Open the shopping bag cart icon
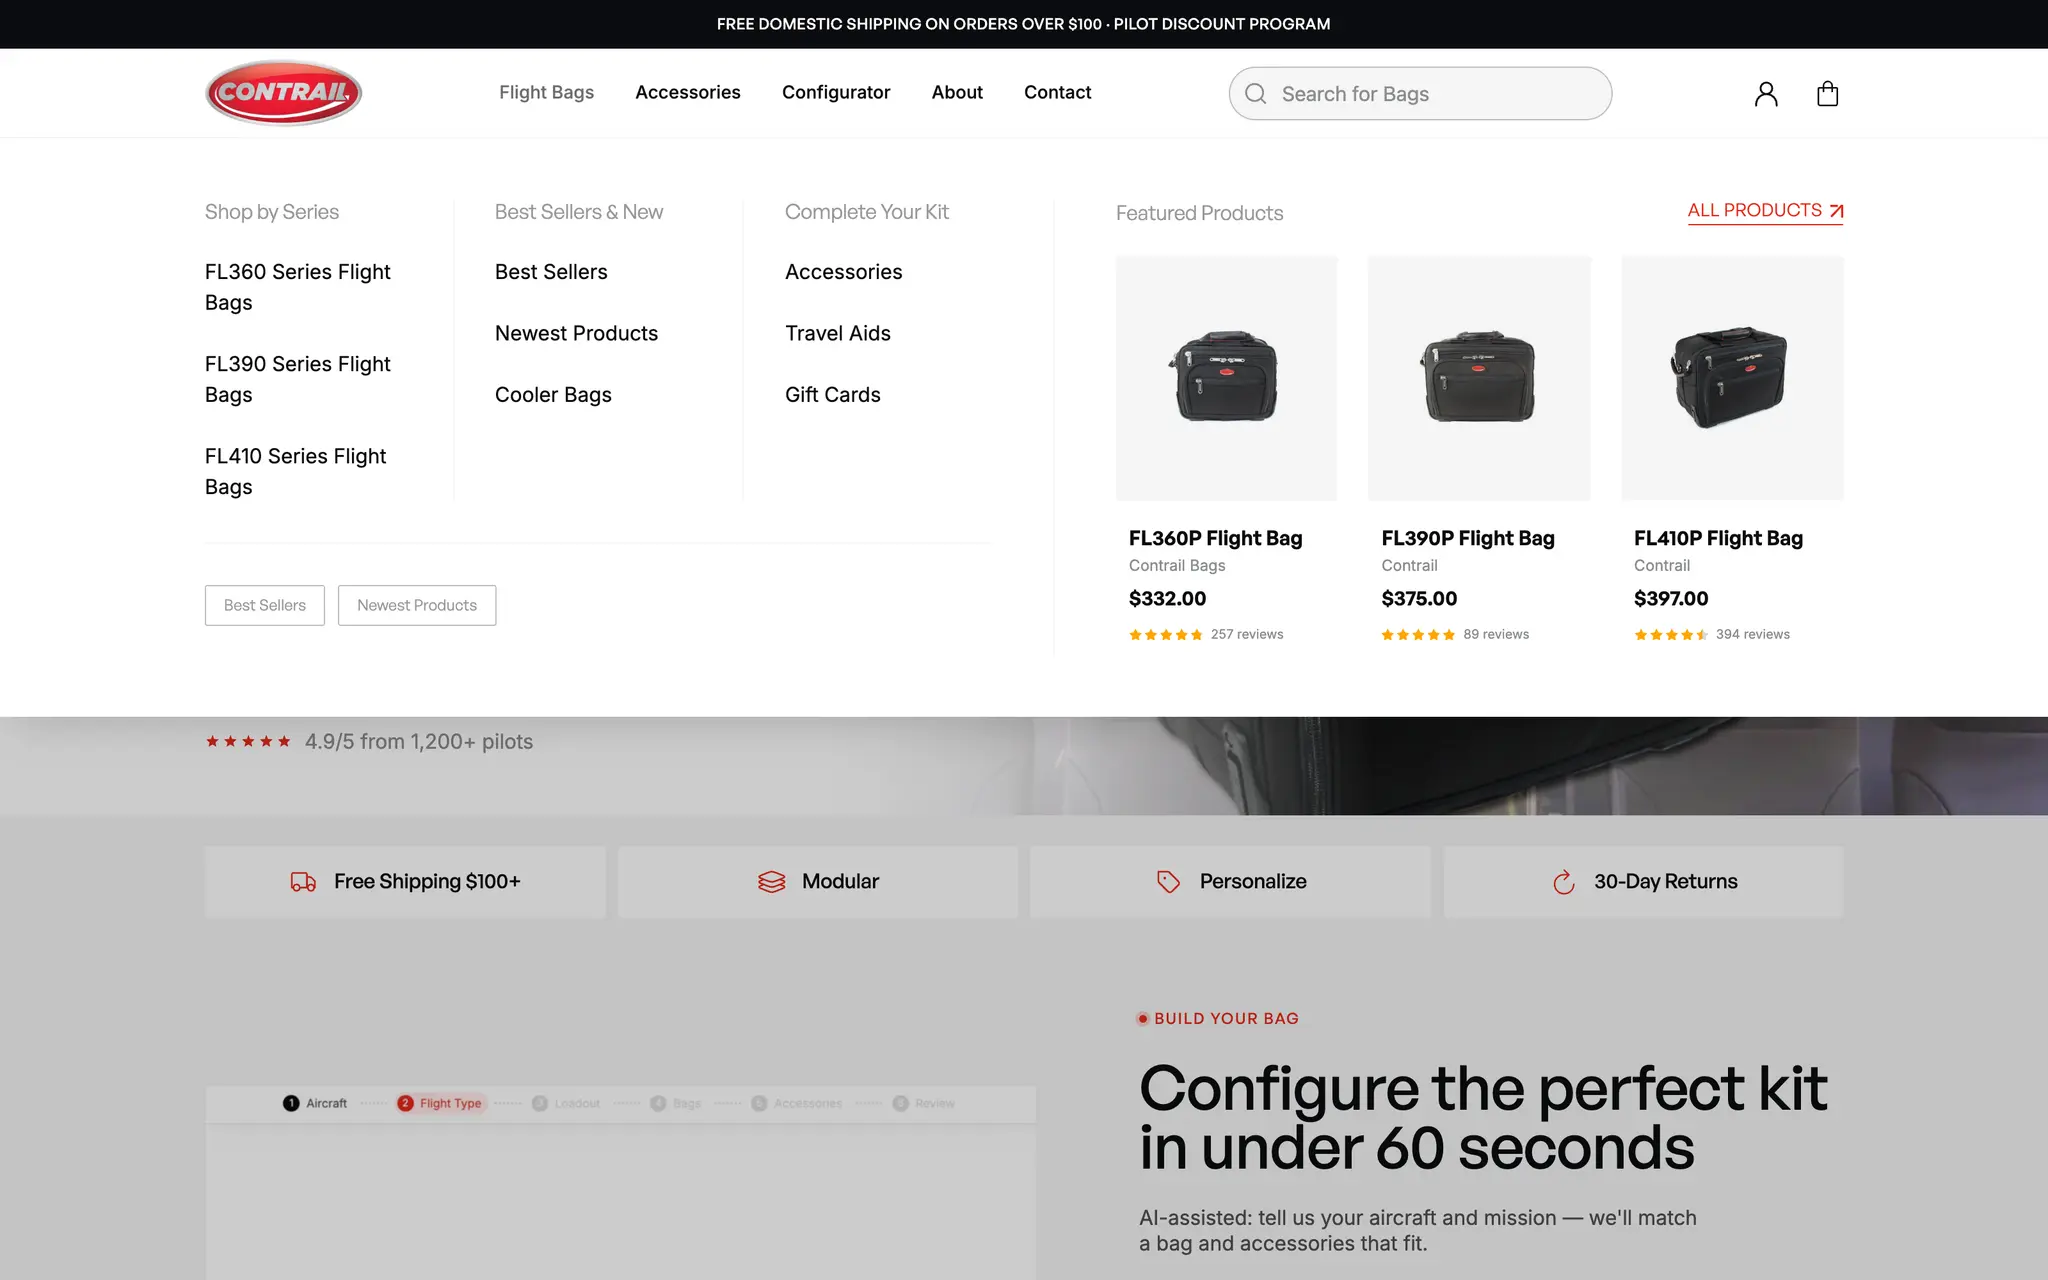The width and height of the screenshot is (2048, 1280). (x=1827, y=93)
